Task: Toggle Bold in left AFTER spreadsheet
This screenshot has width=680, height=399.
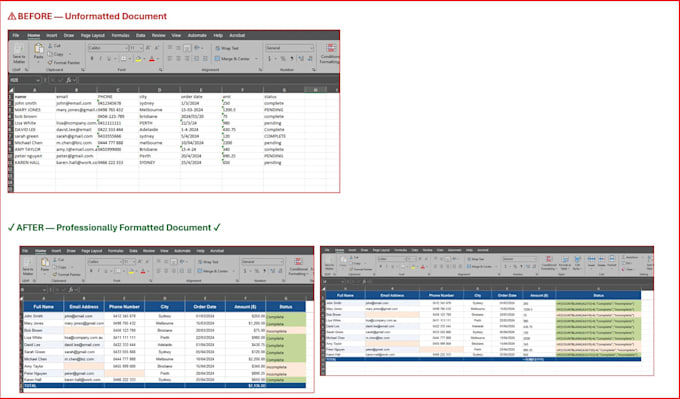Action: click(x=91, y=271)
